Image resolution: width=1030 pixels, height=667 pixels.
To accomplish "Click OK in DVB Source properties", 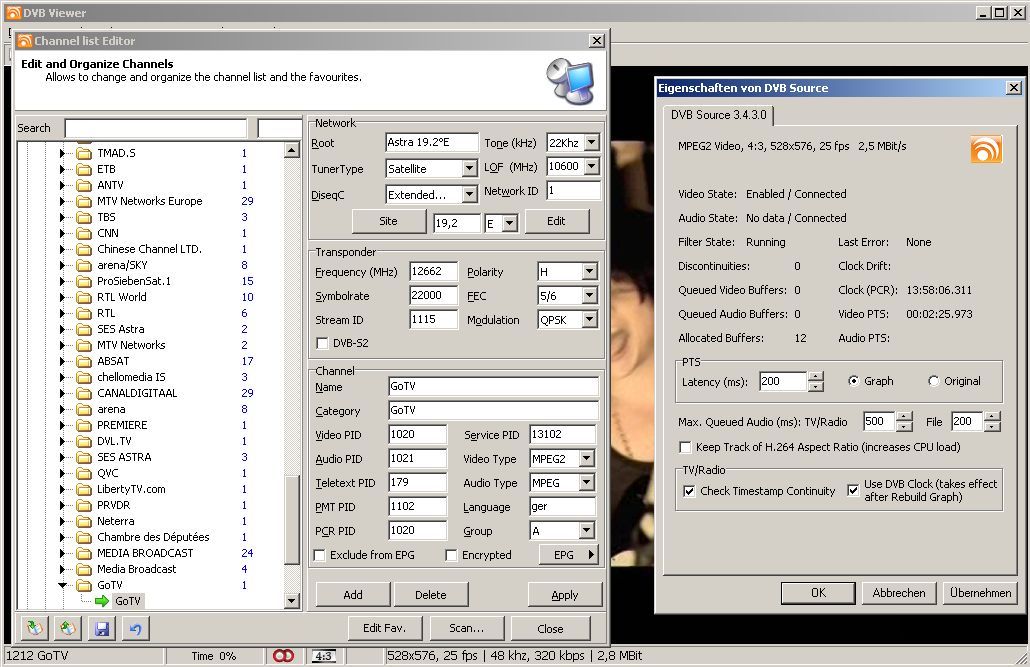I will 818,593.
